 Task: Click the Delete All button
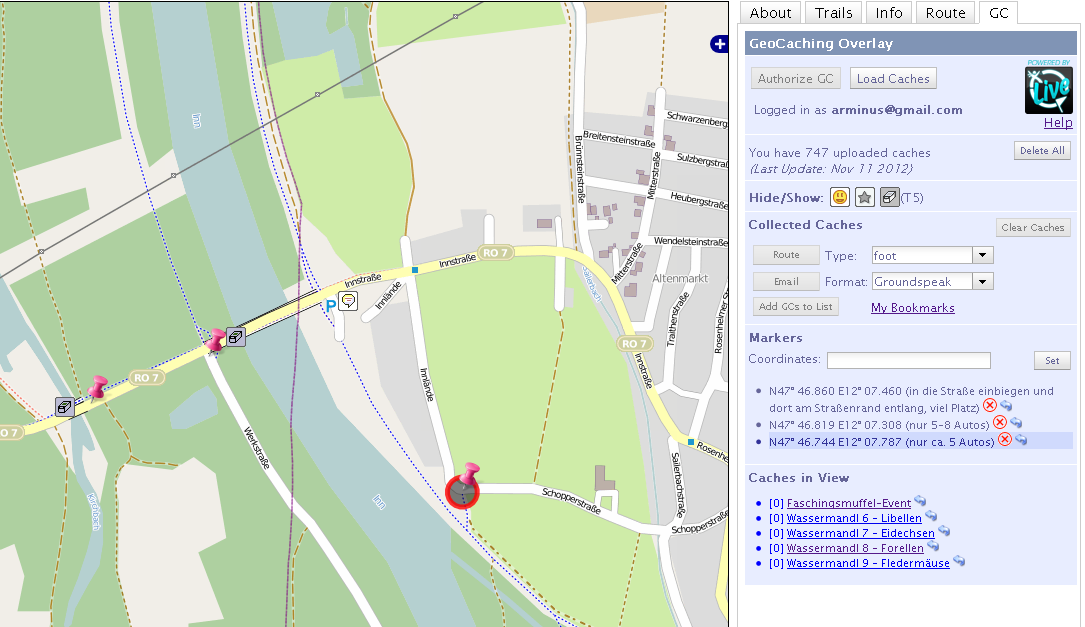(1042, 151)
